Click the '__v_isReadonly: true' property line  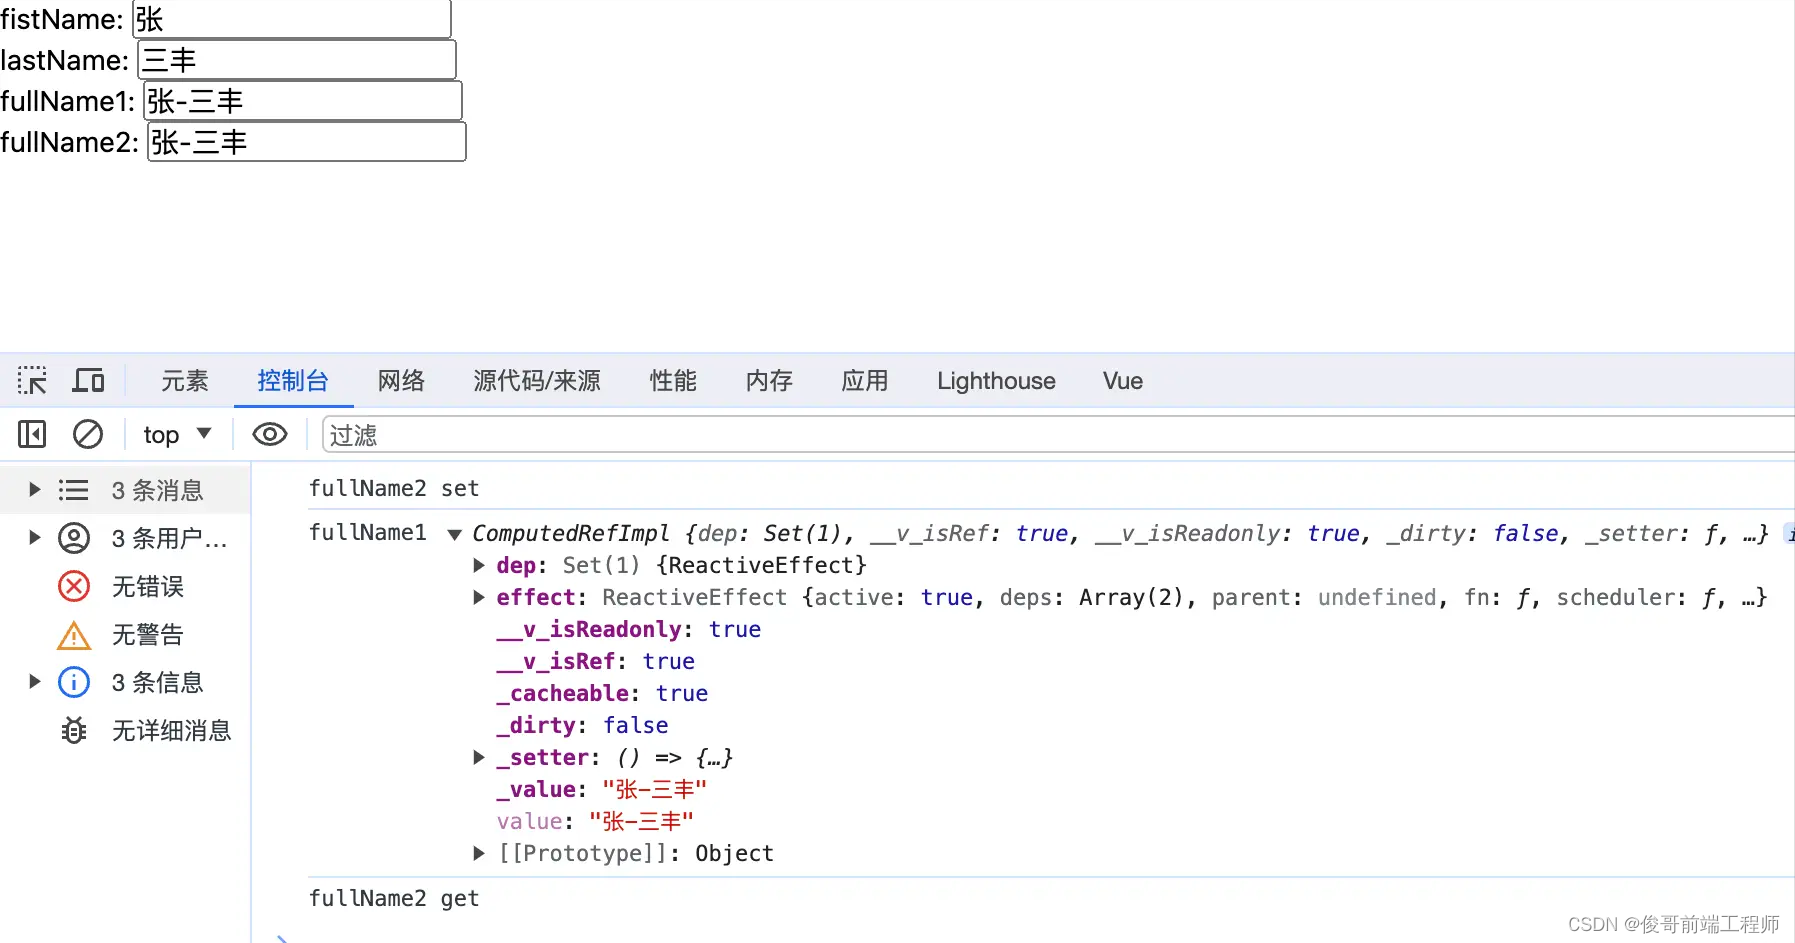(x=628, y=629)
